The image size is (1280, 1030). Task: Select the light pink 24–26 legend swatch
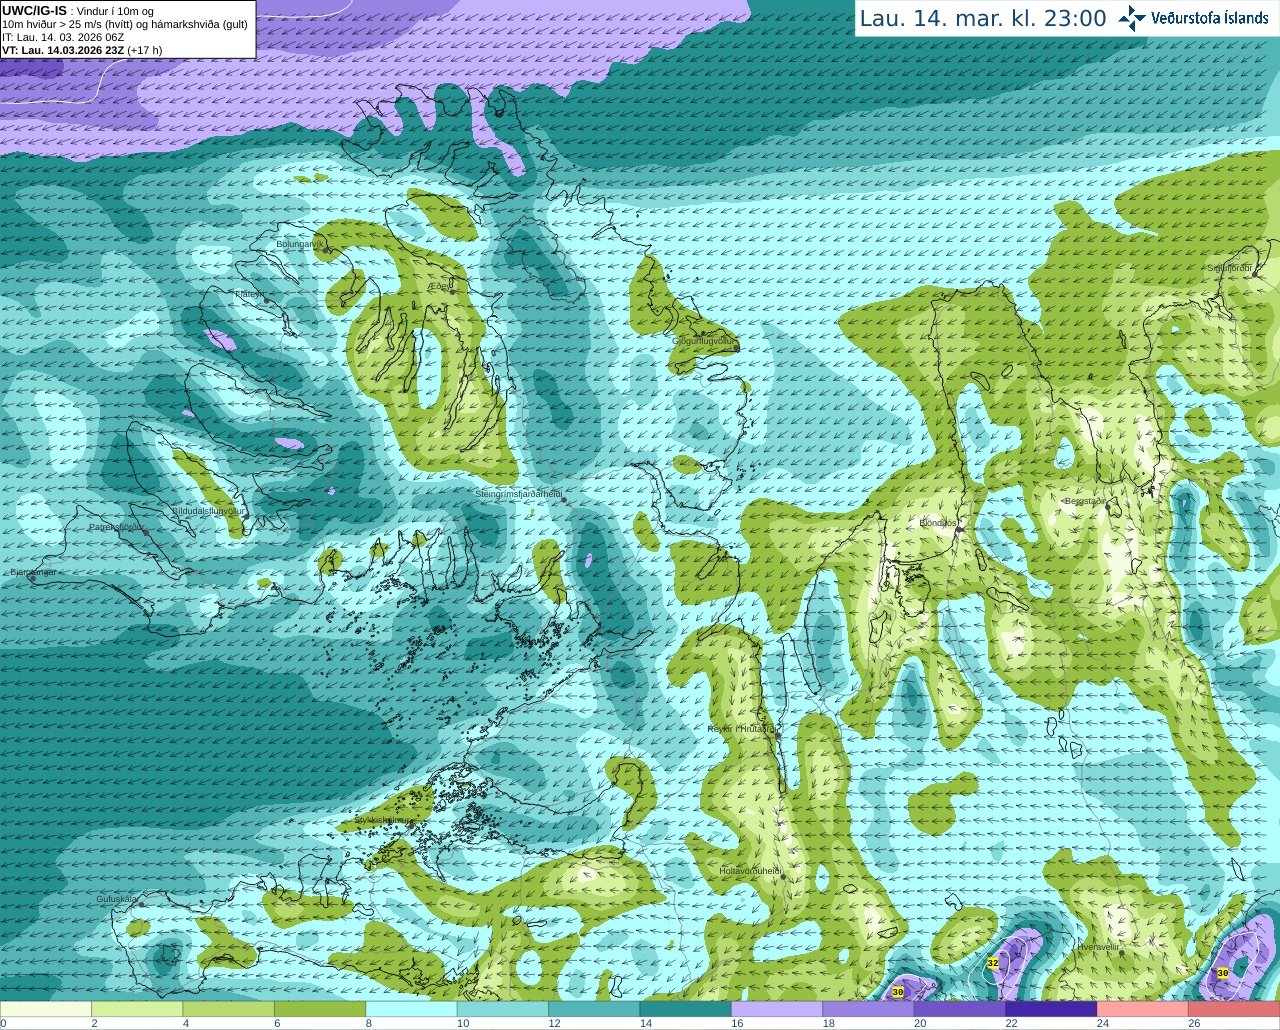[x=1143, y=1009]
